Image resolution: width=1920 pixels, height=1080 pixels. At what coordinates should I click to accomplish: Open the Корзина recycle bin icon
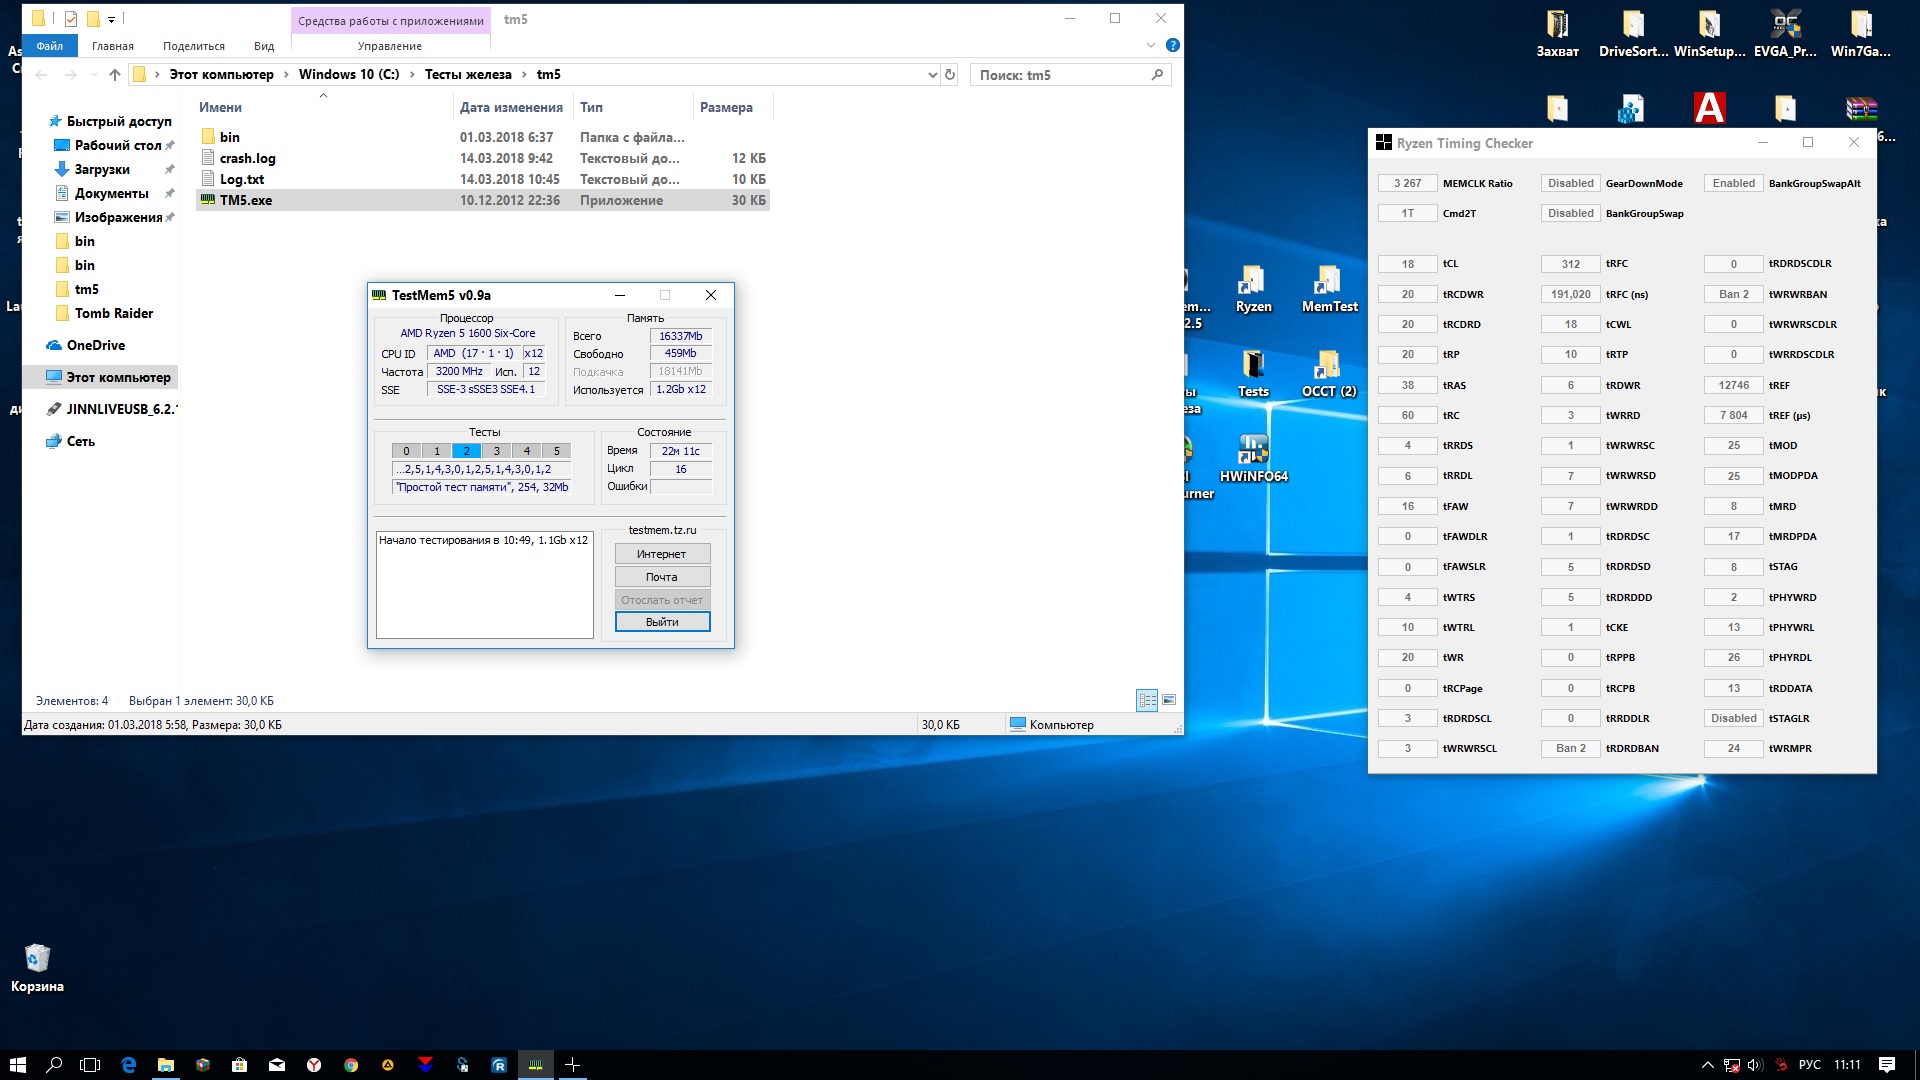(x=37, y=962)
